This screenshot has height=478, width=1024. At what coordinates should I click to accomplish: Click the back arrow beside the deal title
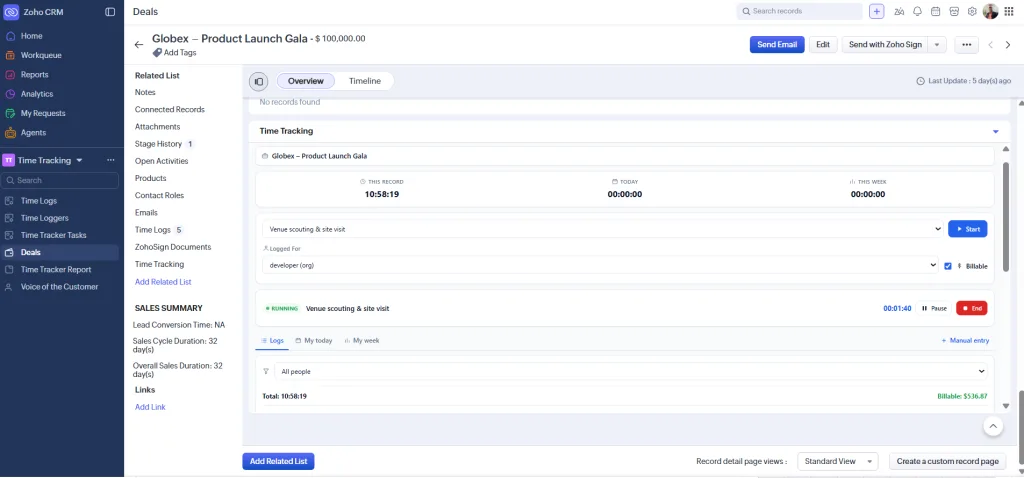click(138, 44)
